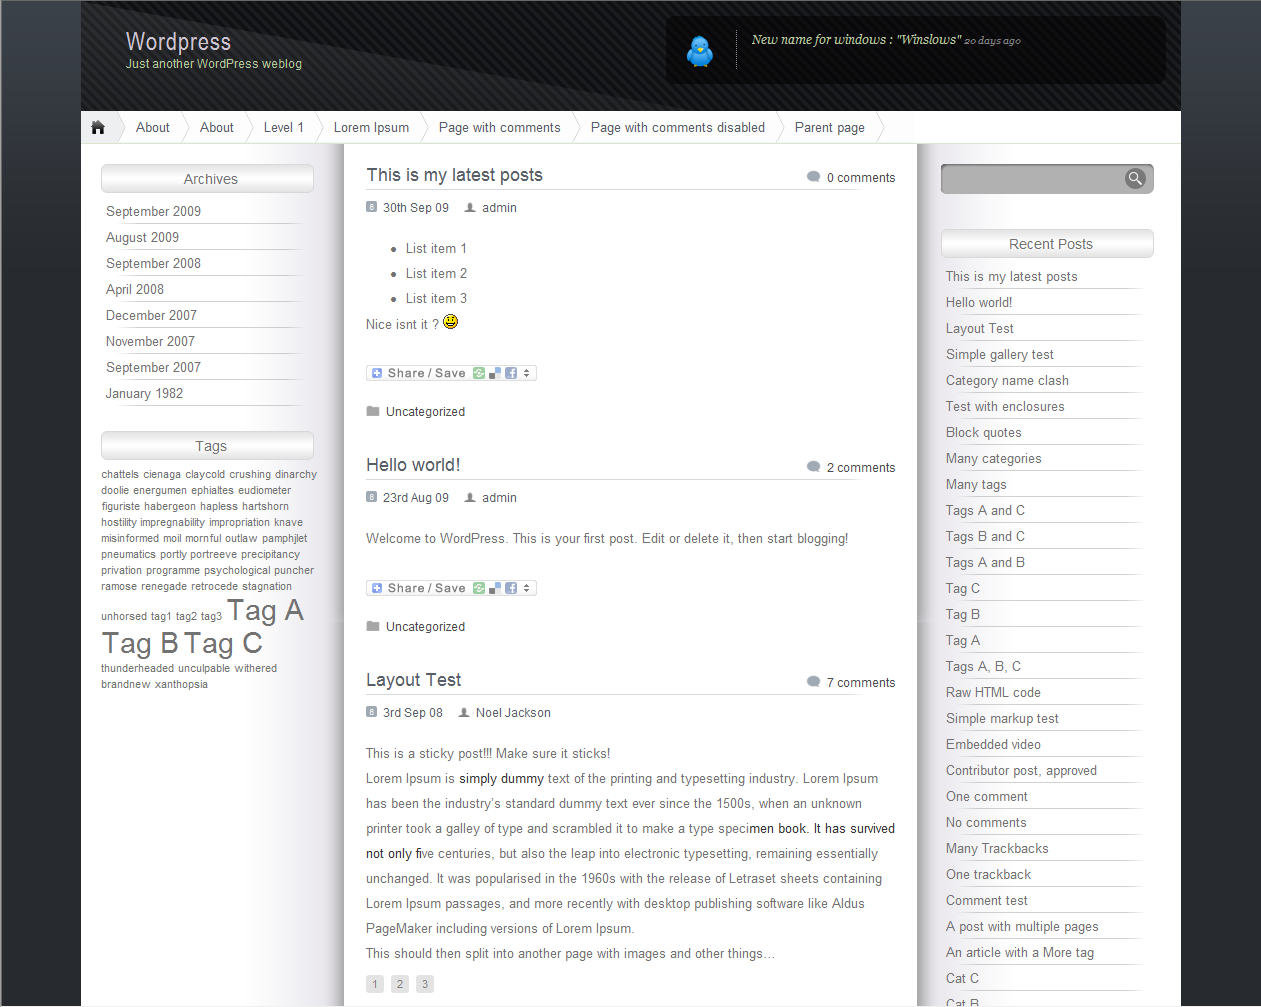Open the 'Page with comments' menu item

point(499,127)
